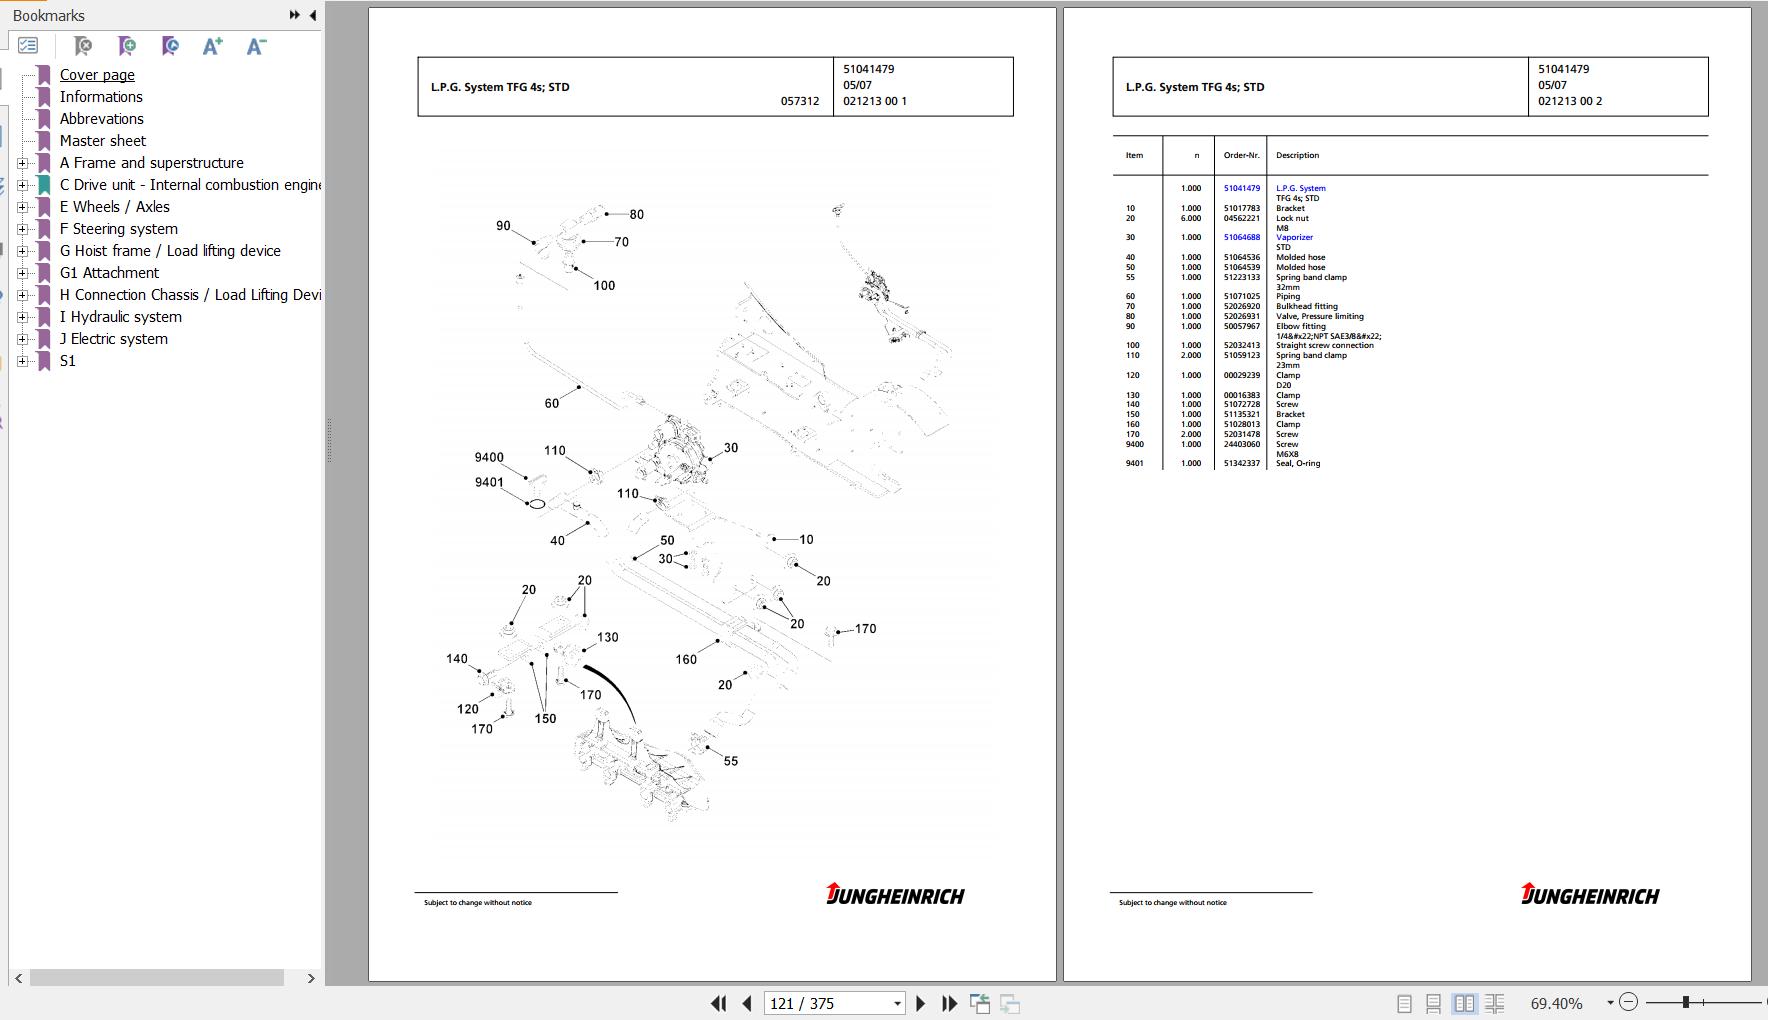The image size is (1768, 1020).
Task: Open the Cover page bookmark
Action: tap(97, 75)
